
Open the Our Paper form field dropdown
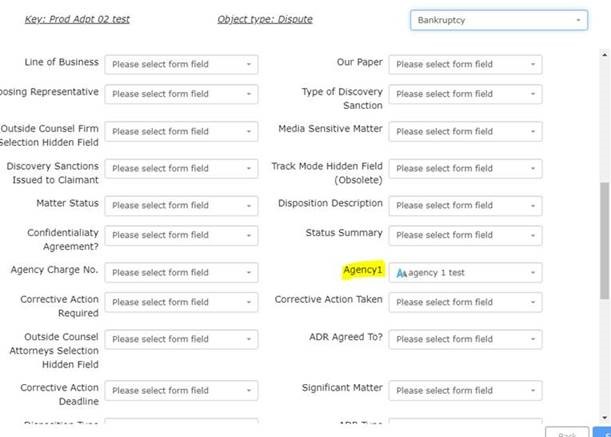pyautogui.click(x=466, y=64)
